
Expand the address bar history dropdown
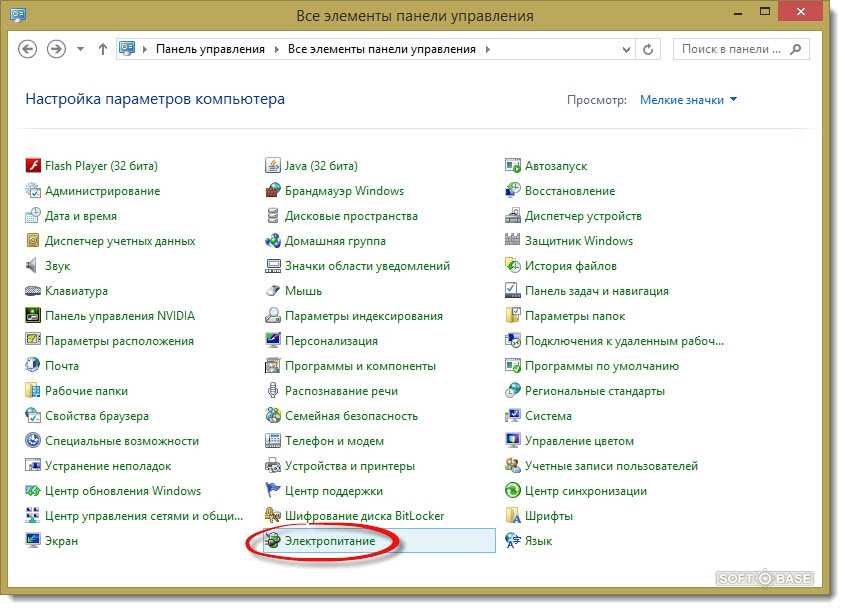pos(626,50)
